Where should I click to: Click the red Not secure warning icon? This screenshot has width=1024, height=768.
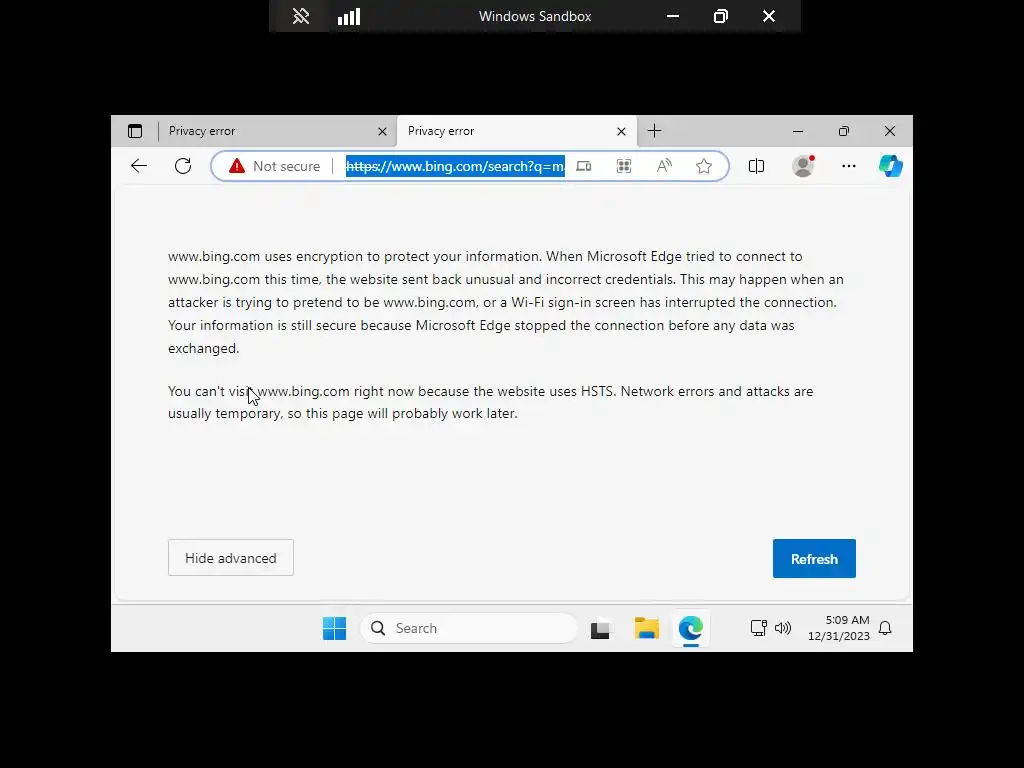[237, 166]
